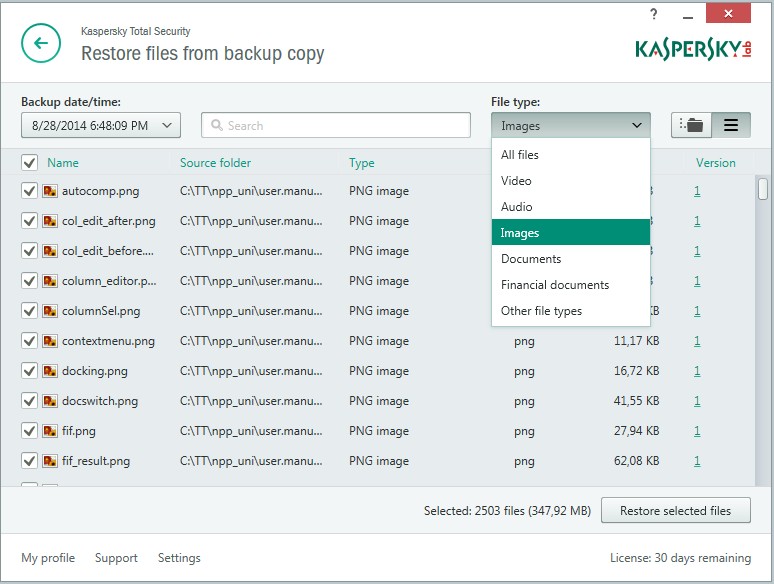
Task: Open My profile link
Action: click(48, 558)
